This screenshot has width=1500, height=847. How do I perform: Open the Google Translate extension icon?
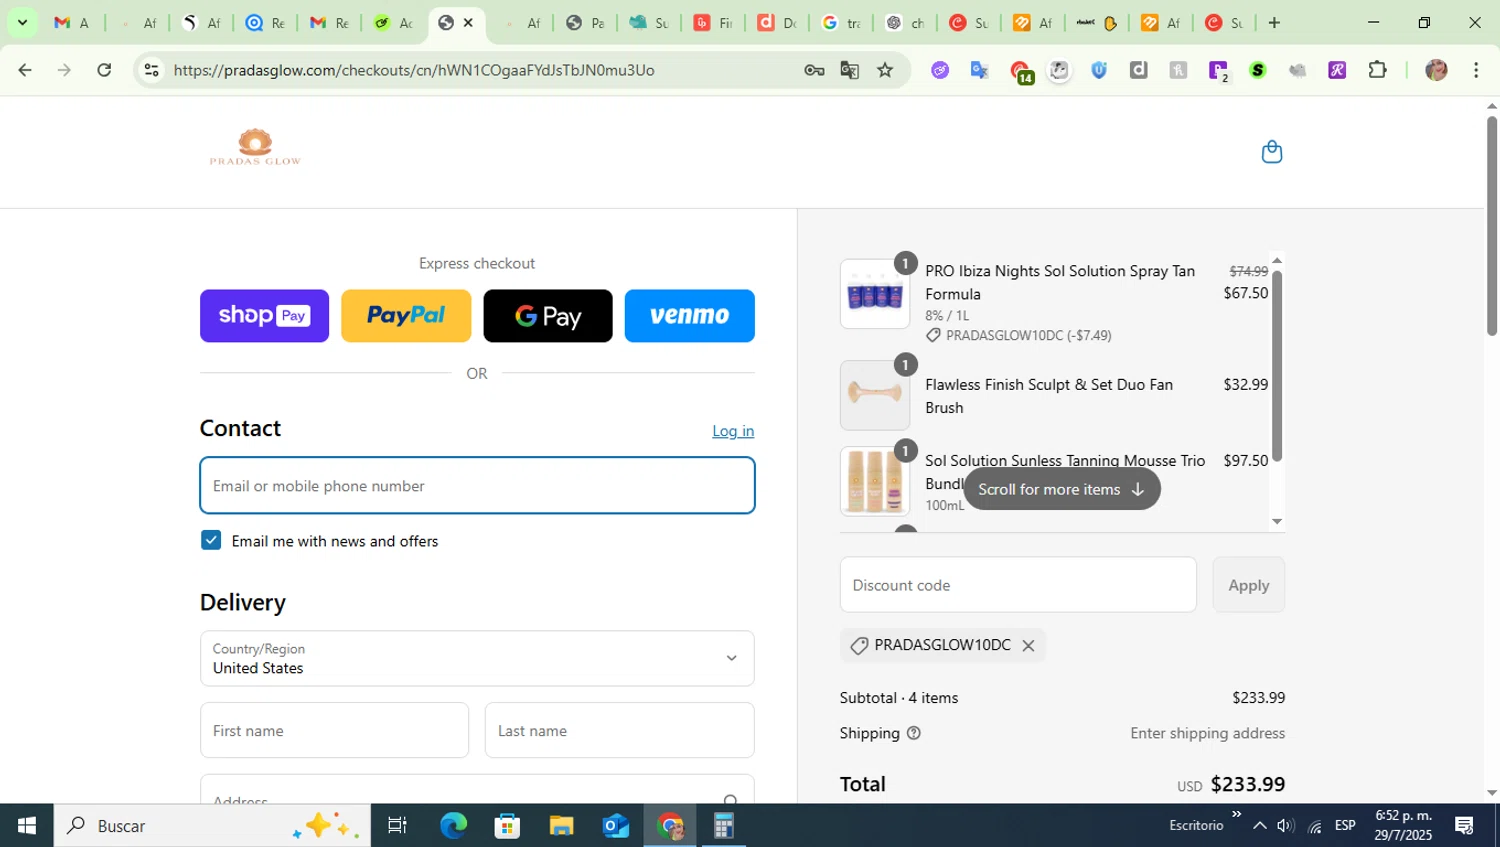click(979, 70)
